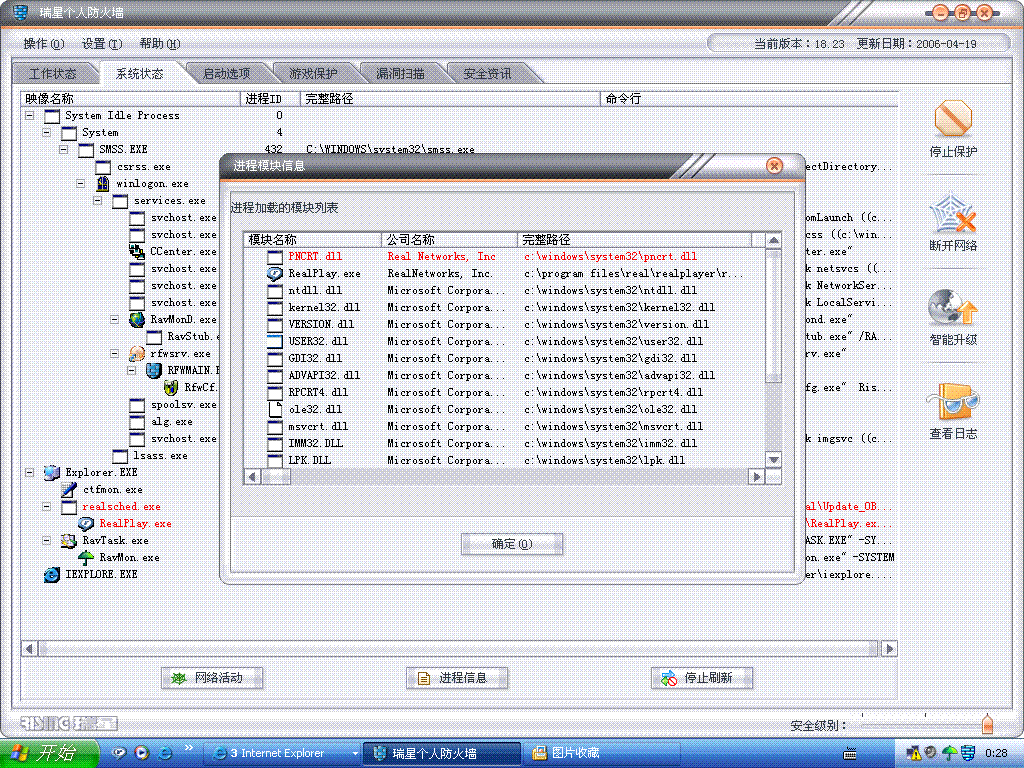The width and height of the screenshot is (1024, 768).
Task: Switch to 3 Internet Explorer taskbar group
Action: tap(282, 753)
